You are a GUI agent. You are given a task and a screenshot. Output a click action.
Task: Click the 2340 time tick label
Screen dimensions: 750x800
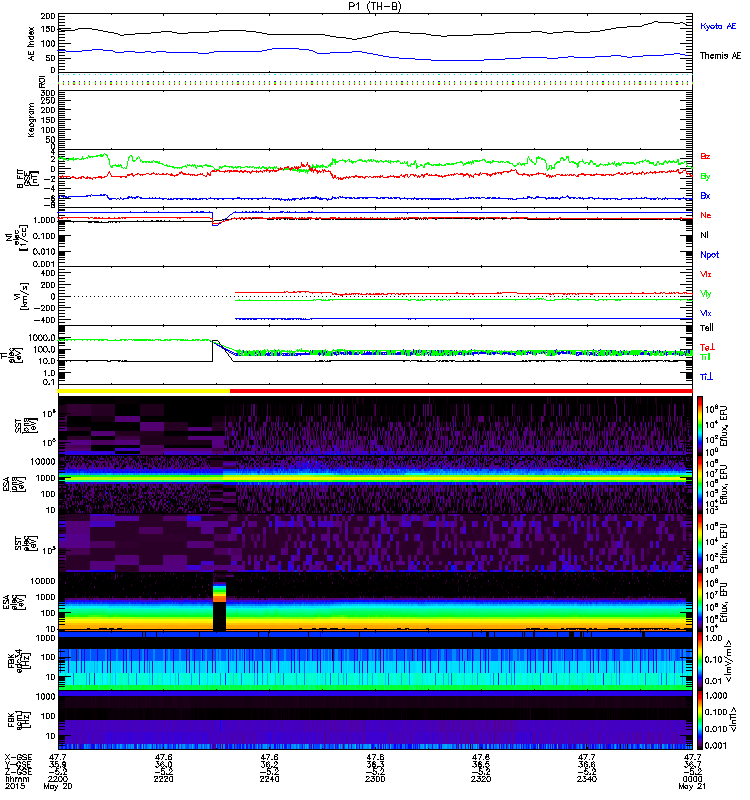tap(586, 779)
